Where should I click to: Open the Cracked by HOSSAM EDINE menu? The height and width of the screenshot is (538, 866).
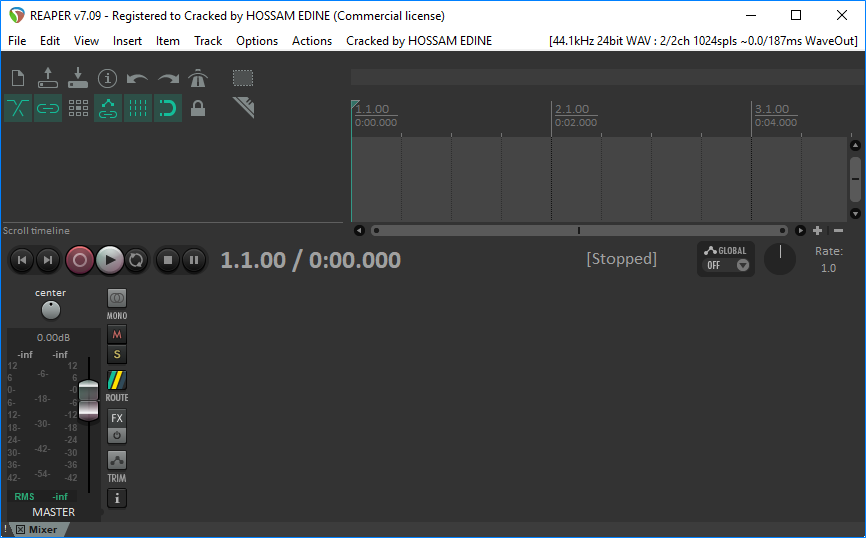coord(419,41)
